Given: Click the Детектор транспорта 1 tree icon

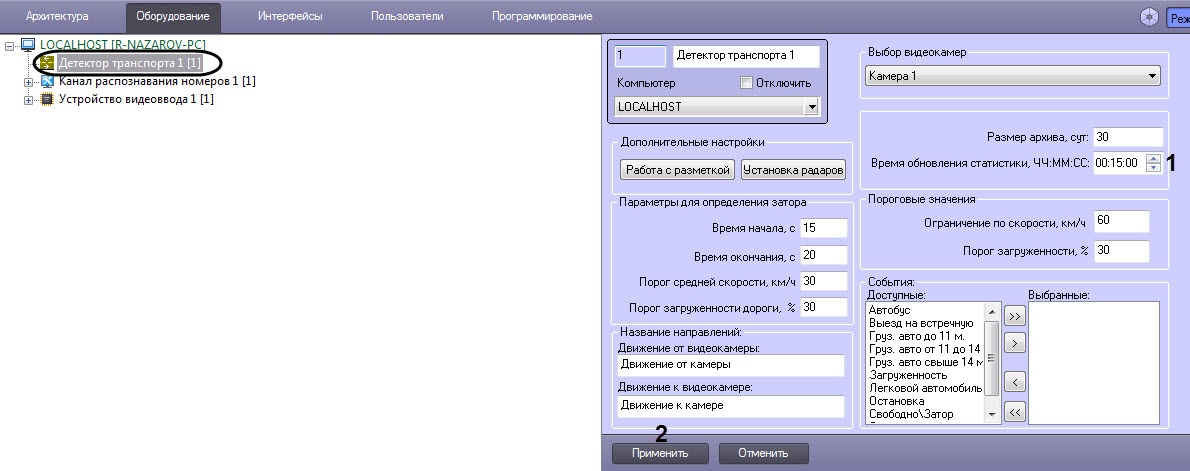Looking at the screenshot, I should 47,63.
